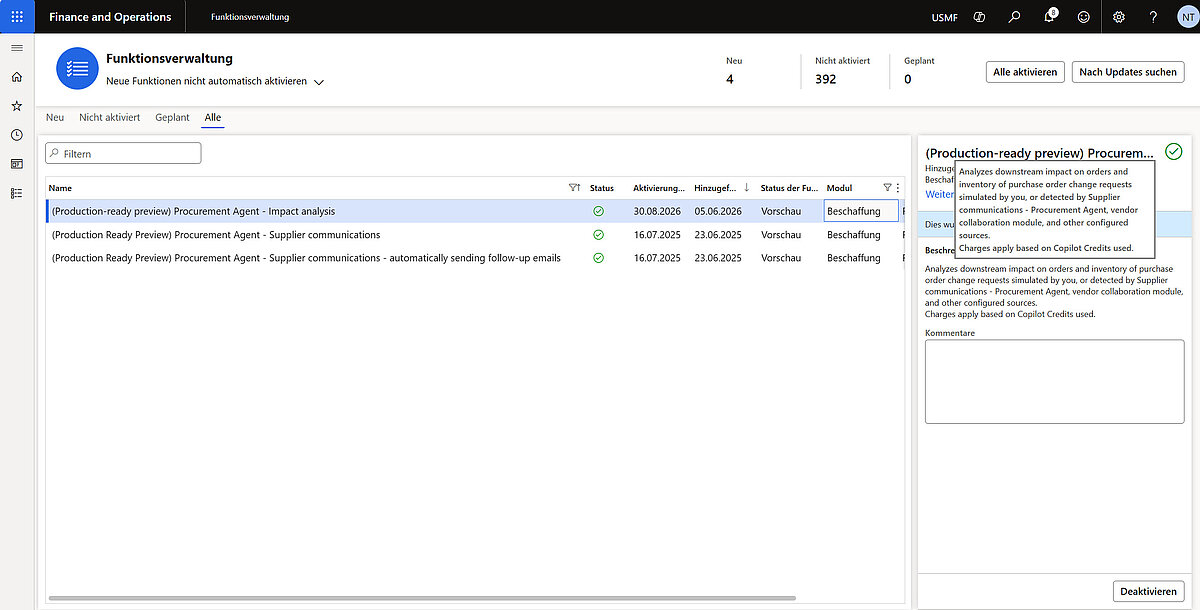Click Geplant count 0 tile
The height and width of the screenshot is (610, 1200).
919,71
